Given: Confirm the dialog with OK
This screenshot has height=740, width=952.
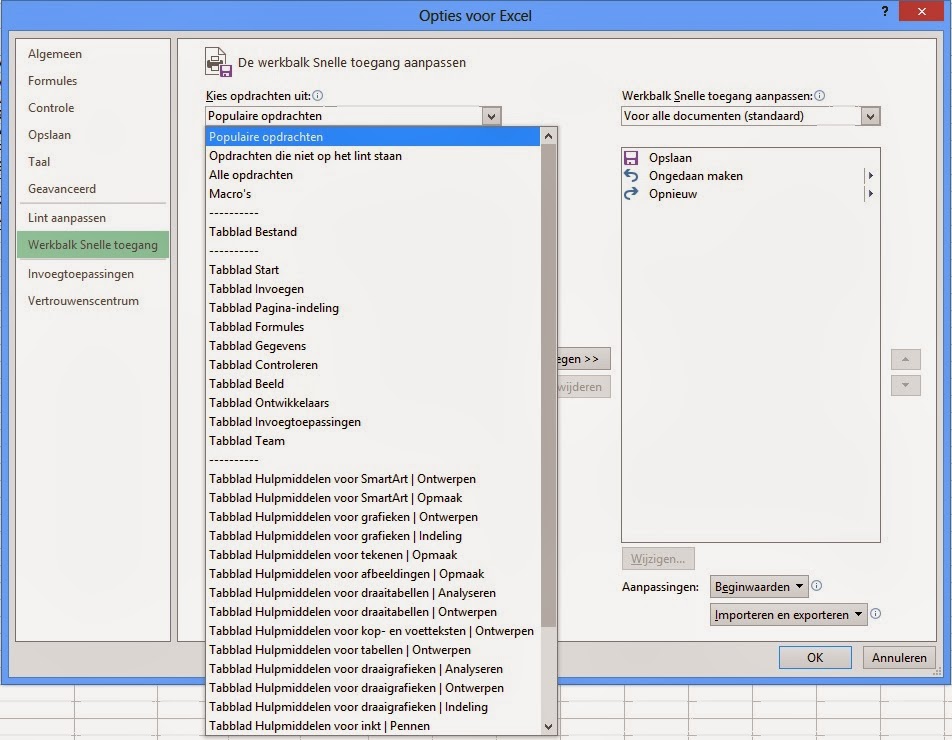Looking at the screenshot, I should coord(814,657).
